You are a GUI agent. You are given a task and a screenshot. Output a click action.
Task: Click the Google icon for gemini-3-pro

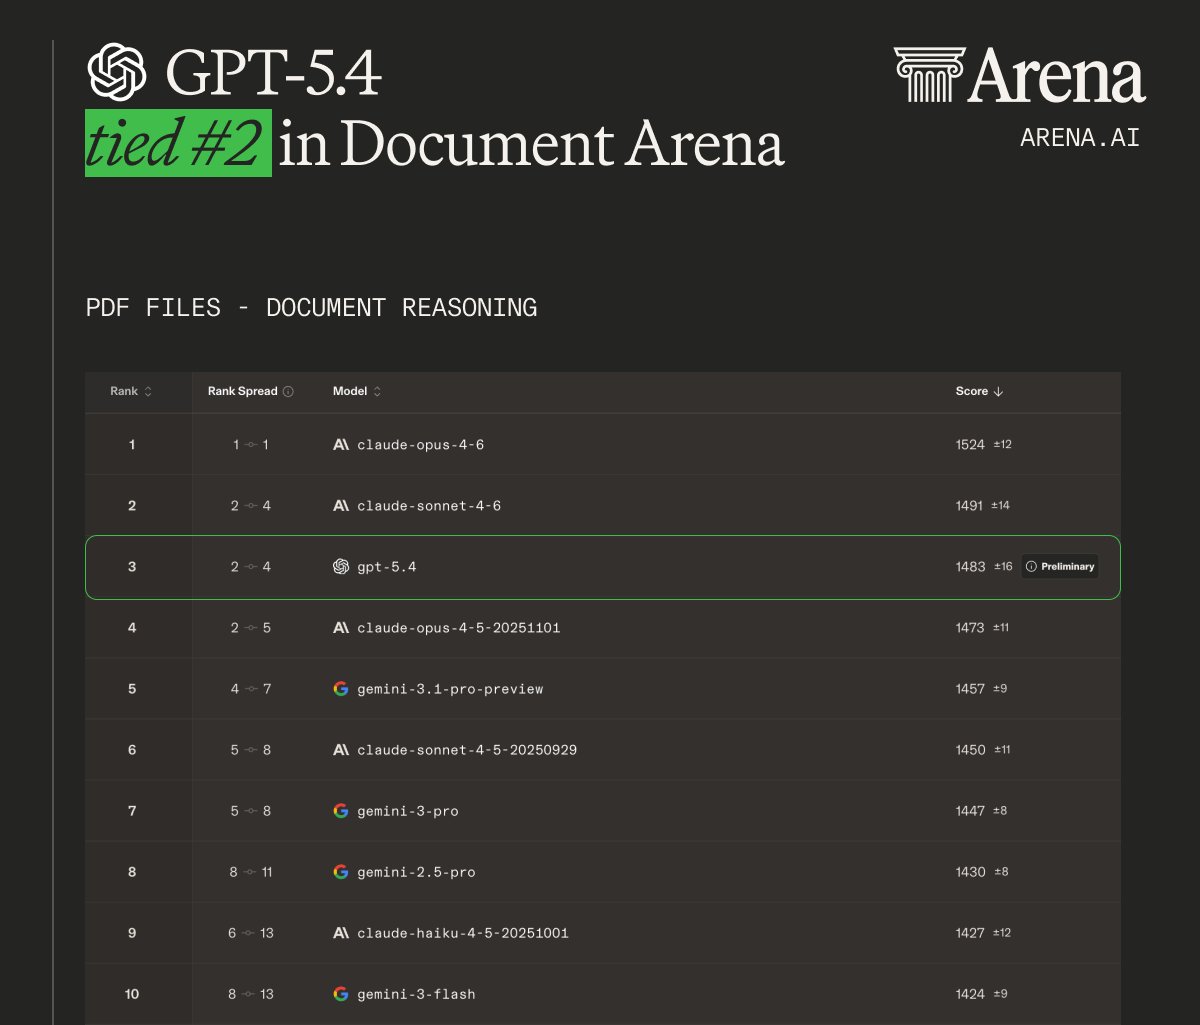(341, 810)
